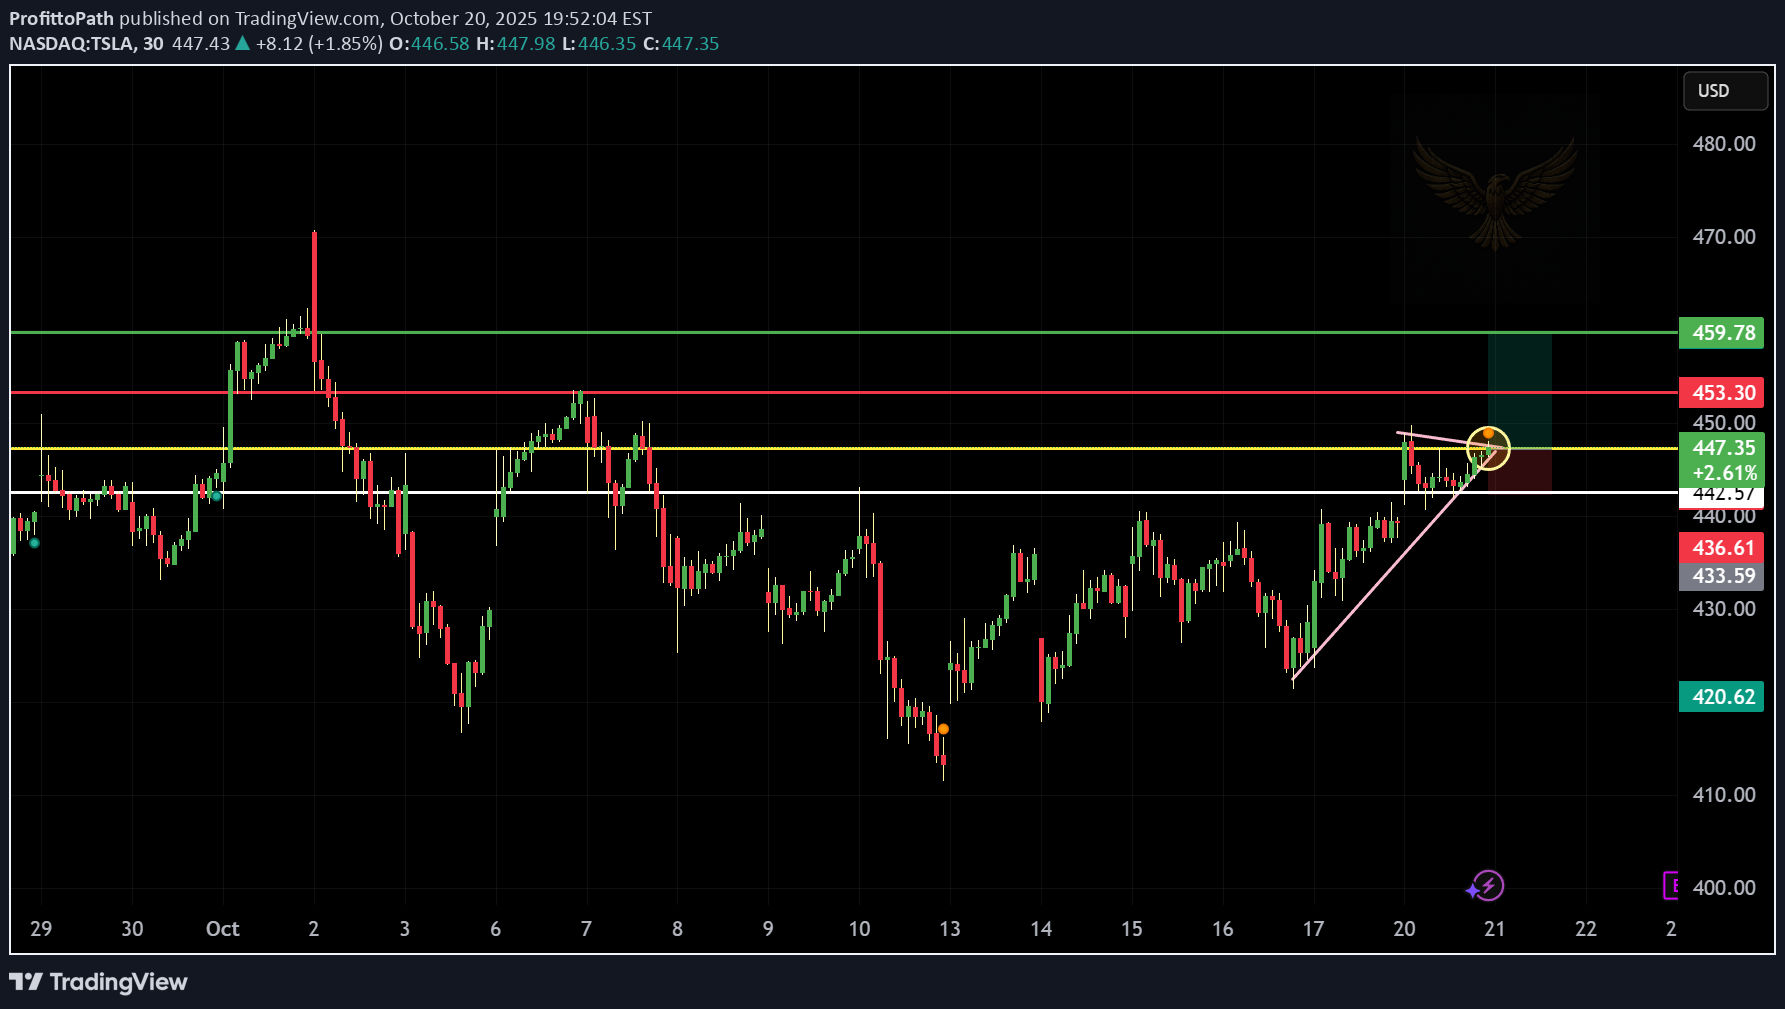Click the Oct label on time axis
The width and height of the screenshot is (1785, 1009).
[x=222, y=929]
